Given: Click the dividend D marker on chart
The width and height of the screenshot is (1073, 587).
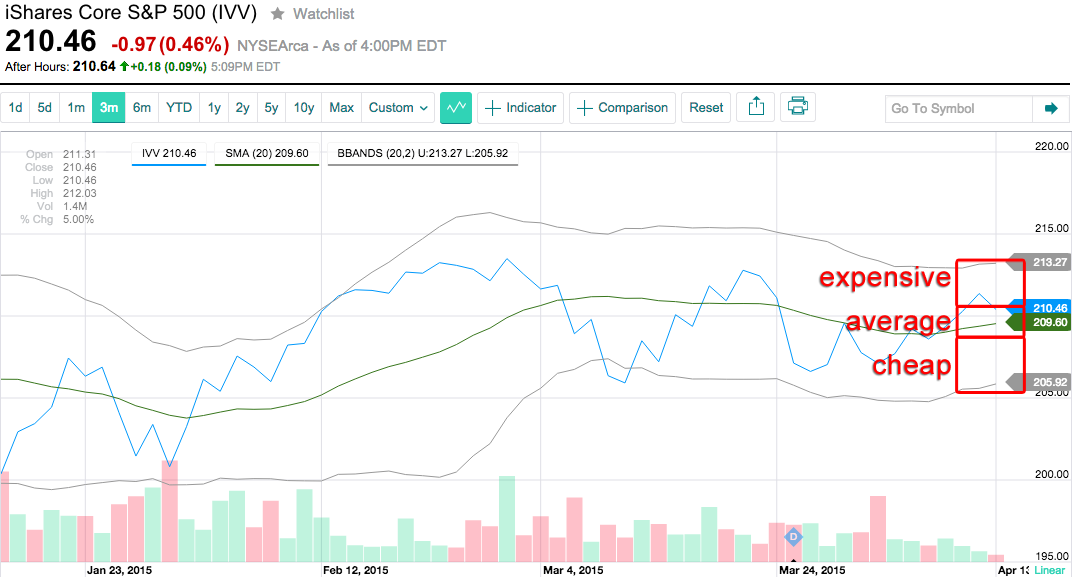Looking at the screenshot, I should (793, 537).
